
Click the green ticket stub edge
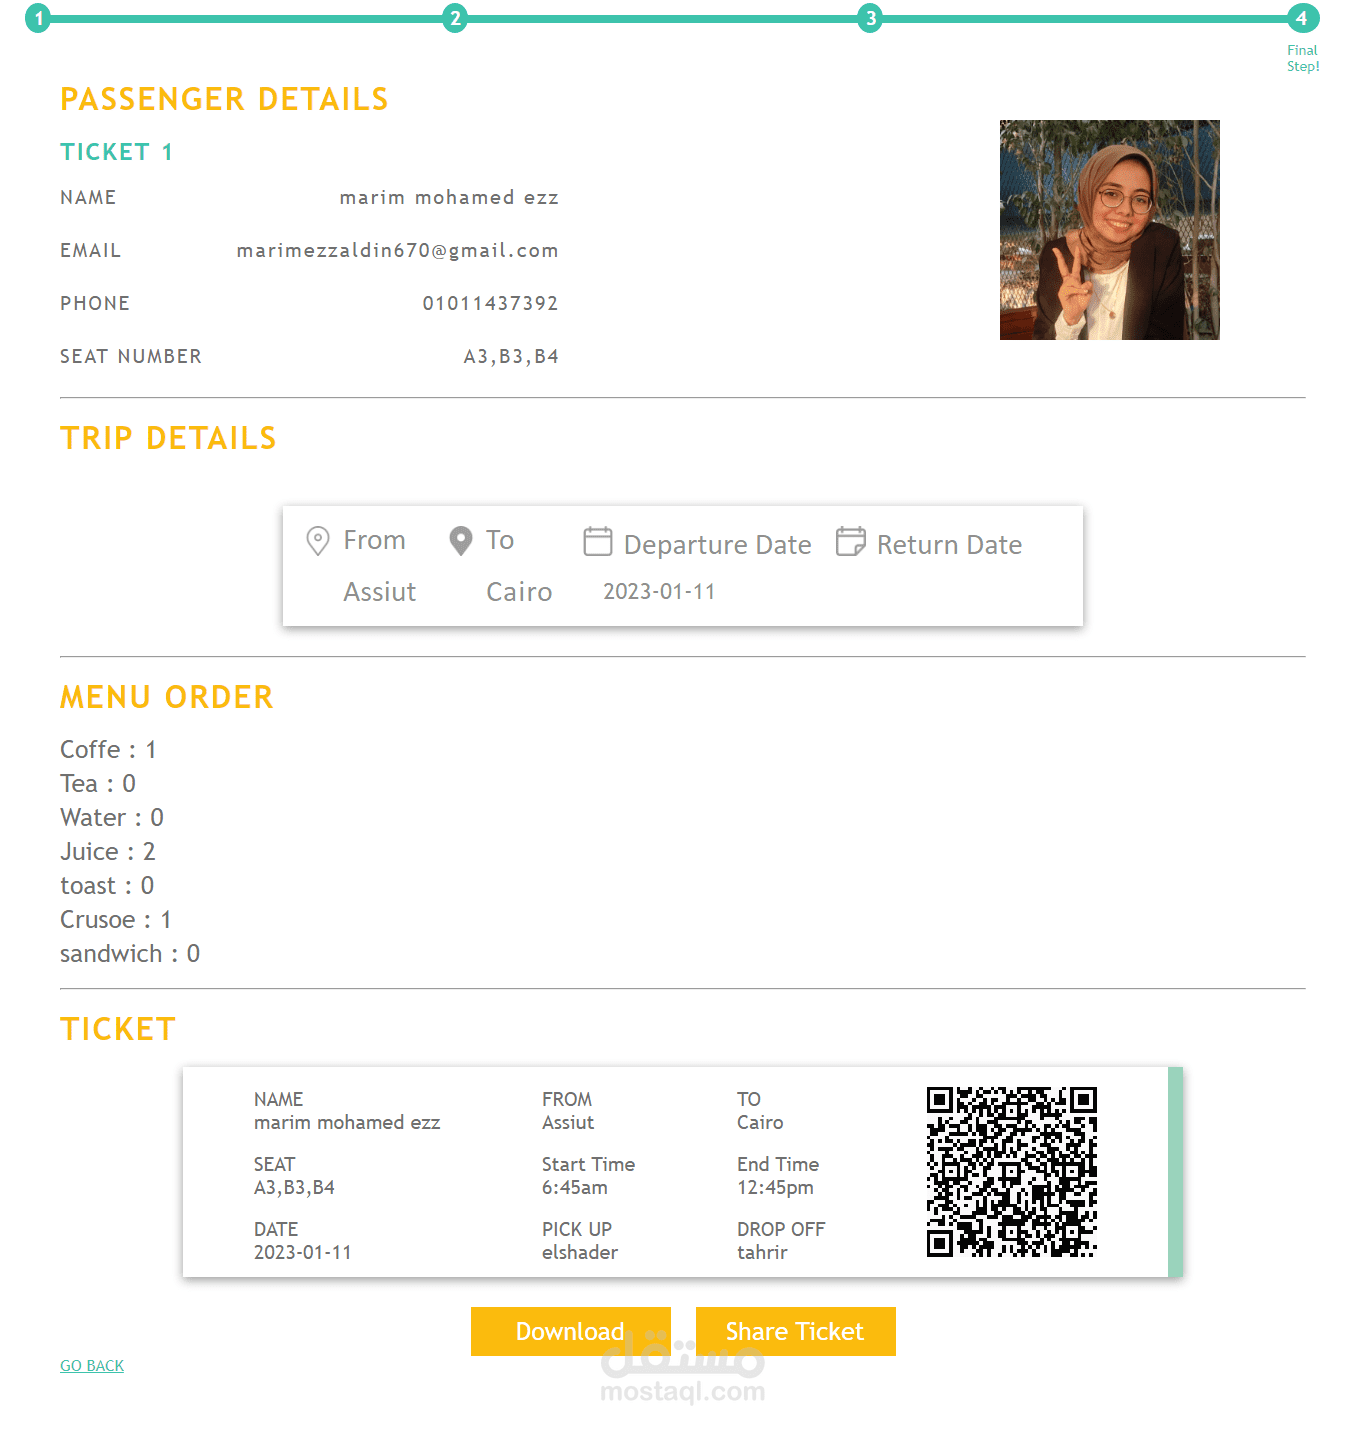1175,1172
